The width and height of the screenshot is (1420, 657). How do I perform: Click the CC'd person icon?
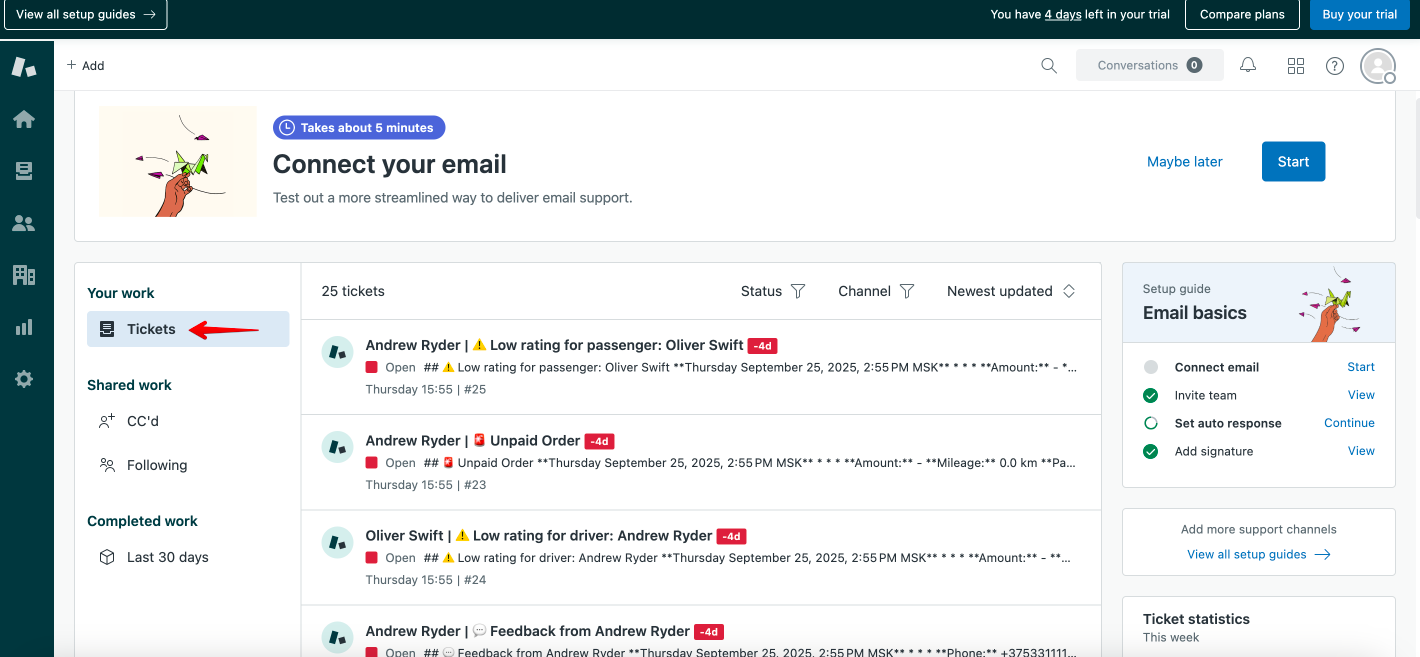coord(107,421)
